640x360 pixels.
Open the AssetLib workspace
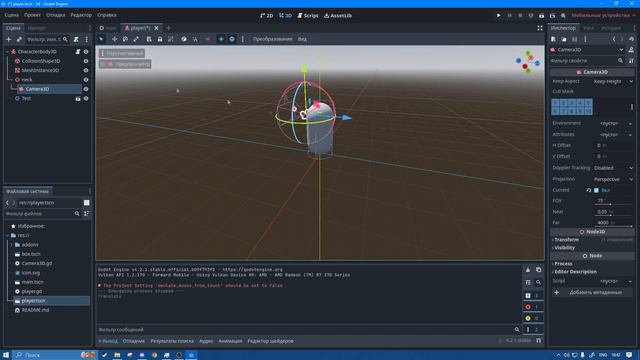[x=338, y=16]
